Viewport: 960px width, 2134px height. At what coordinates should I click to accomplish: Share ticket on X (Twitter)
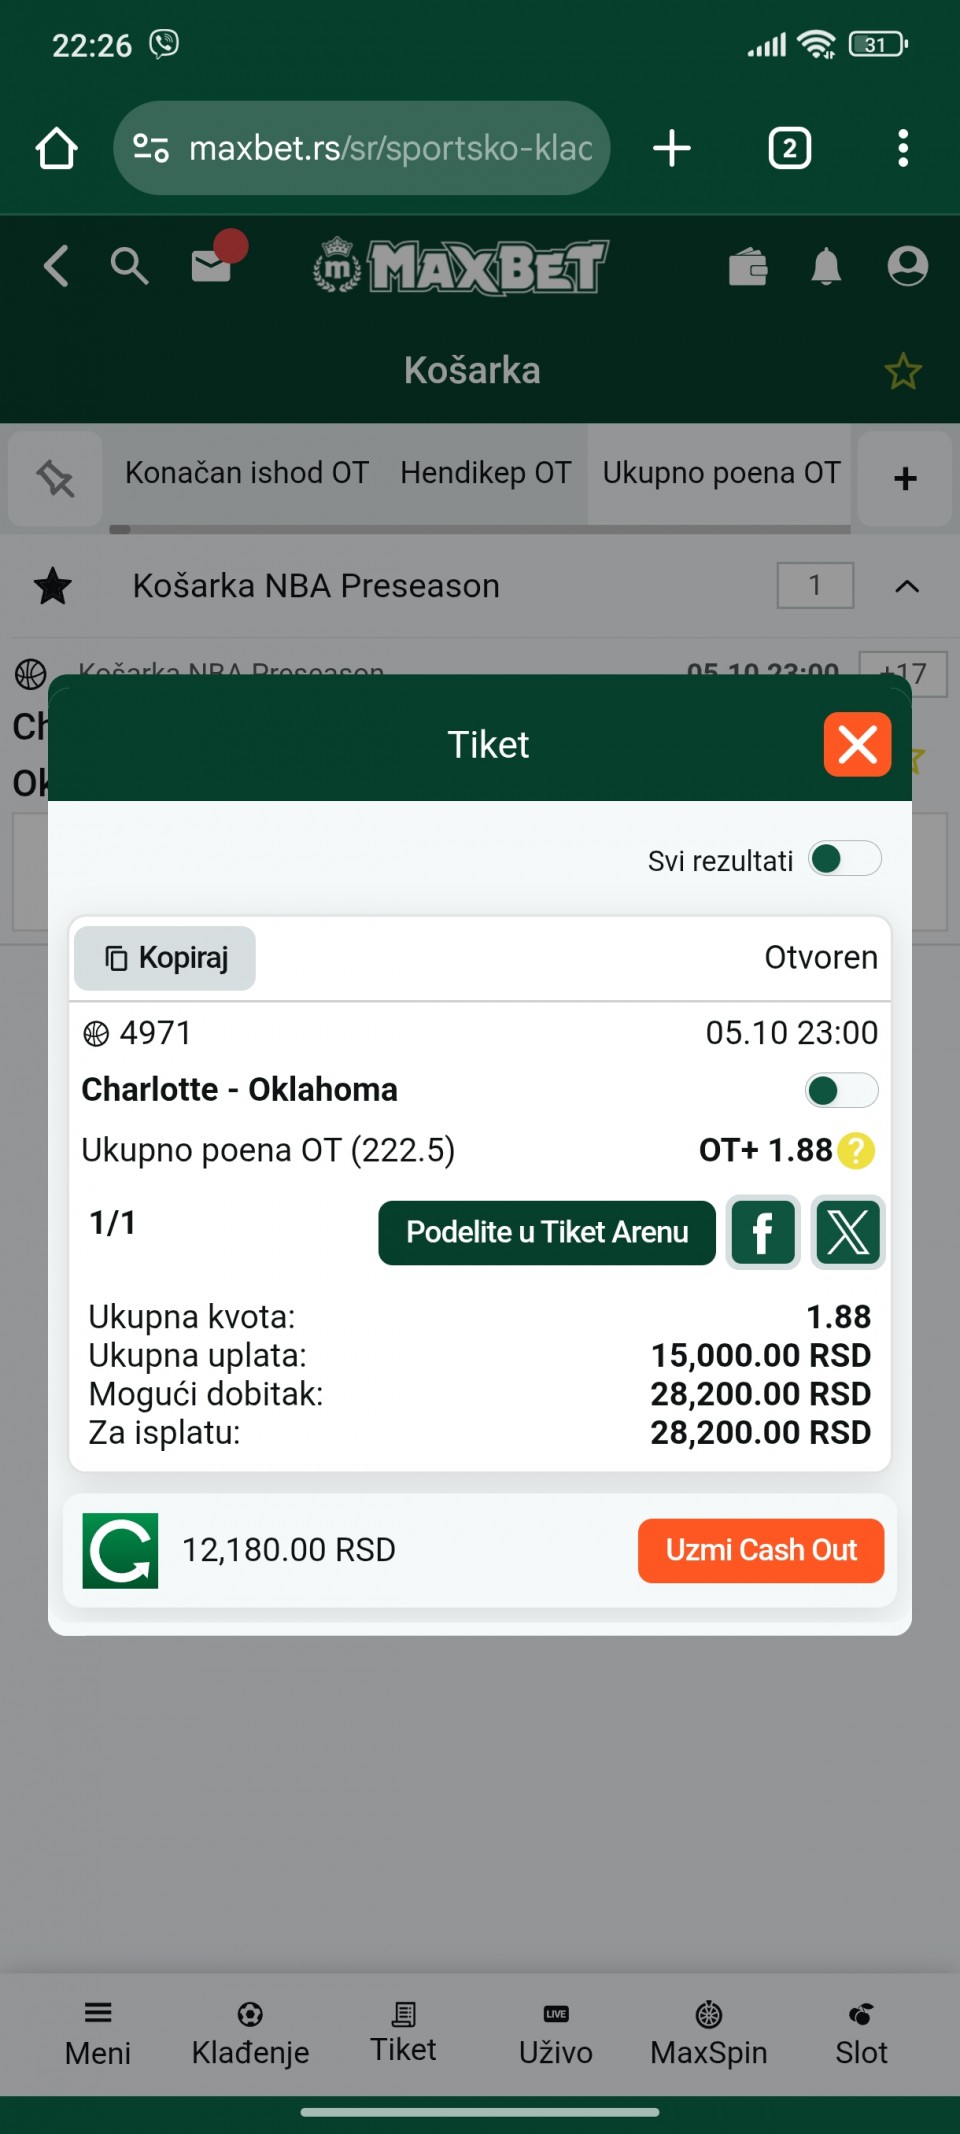(x=847, y=1232)
